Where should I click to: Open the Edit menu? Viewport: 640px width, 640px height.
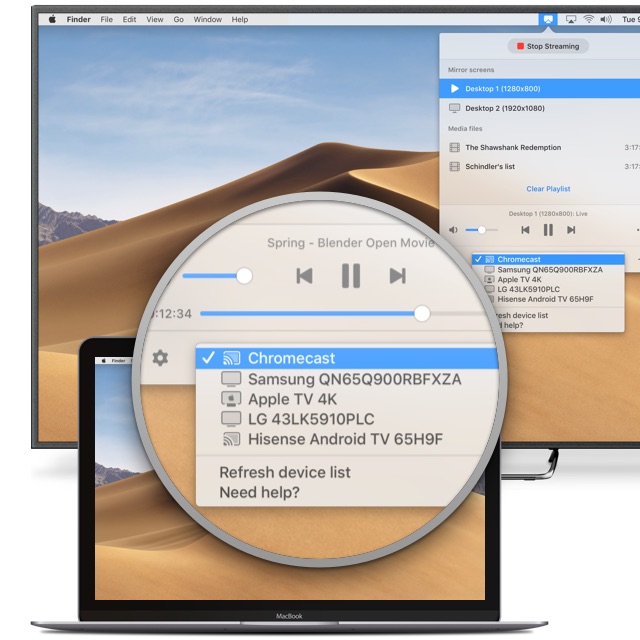pos(129,19)
